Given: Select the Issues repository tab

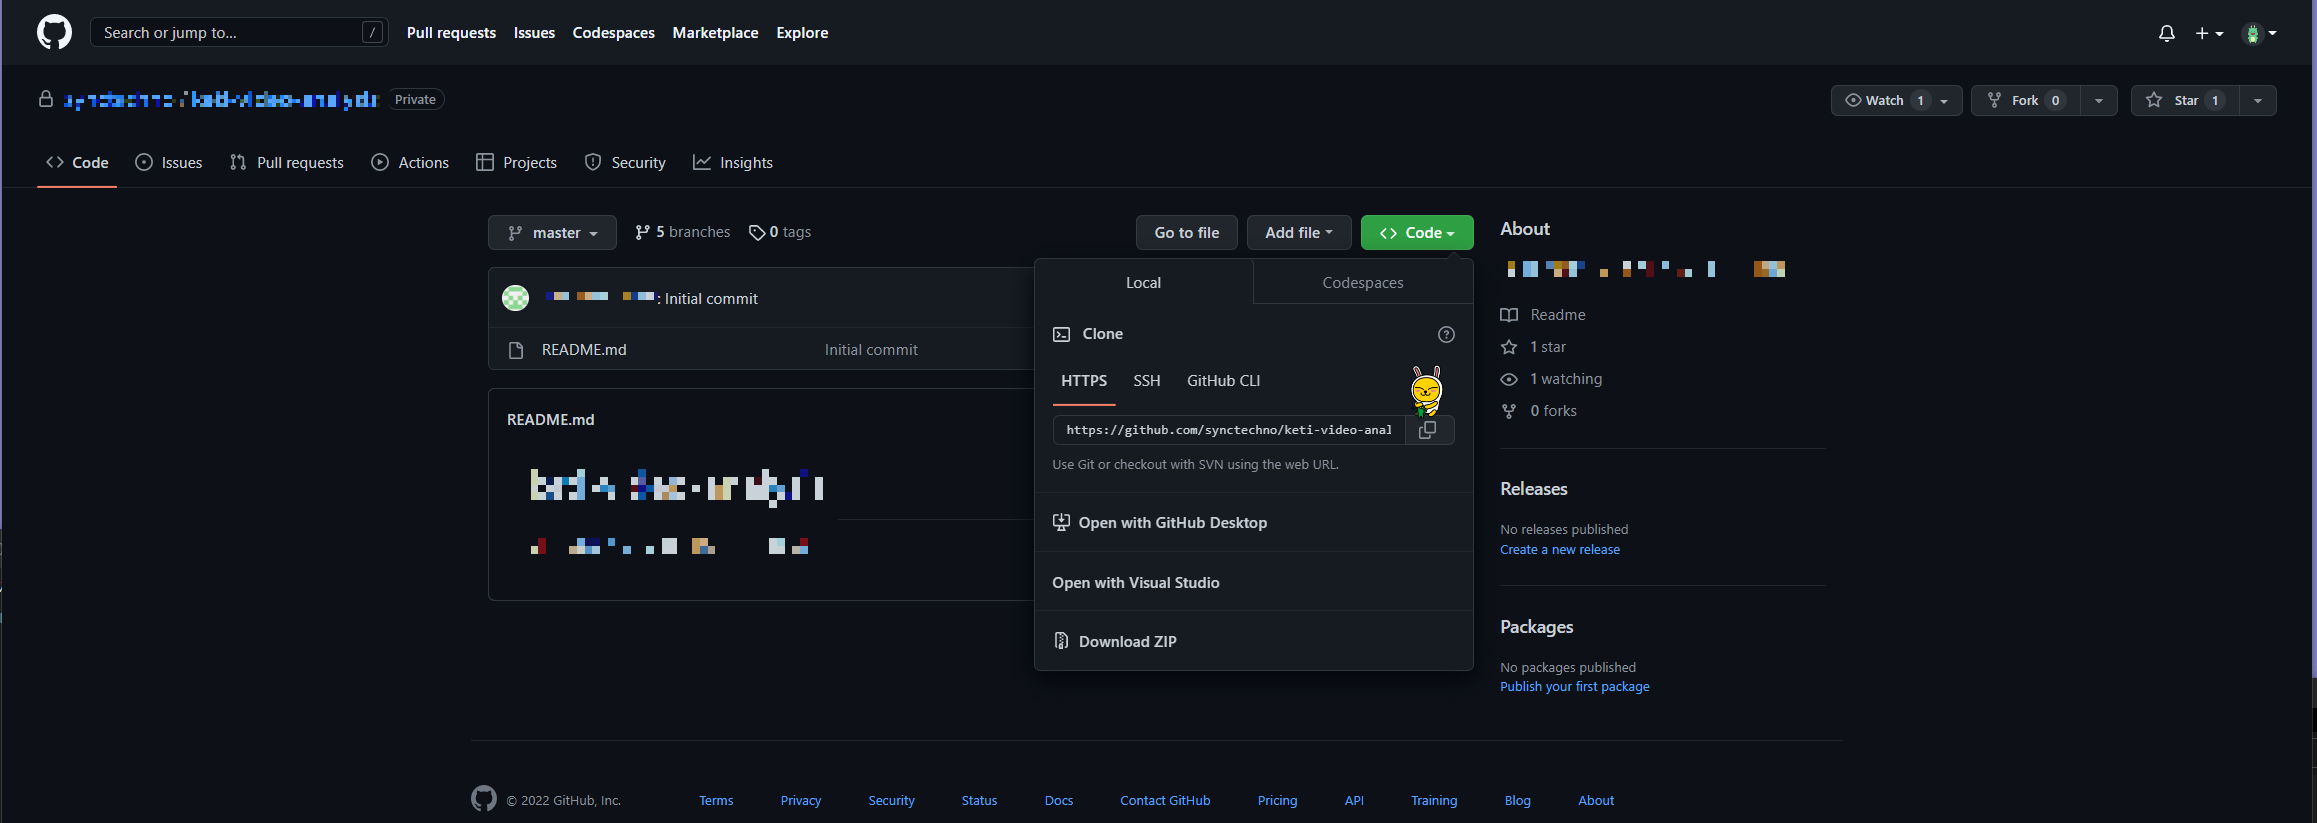Looking at the screenshot, I should [x=169, y=162].
